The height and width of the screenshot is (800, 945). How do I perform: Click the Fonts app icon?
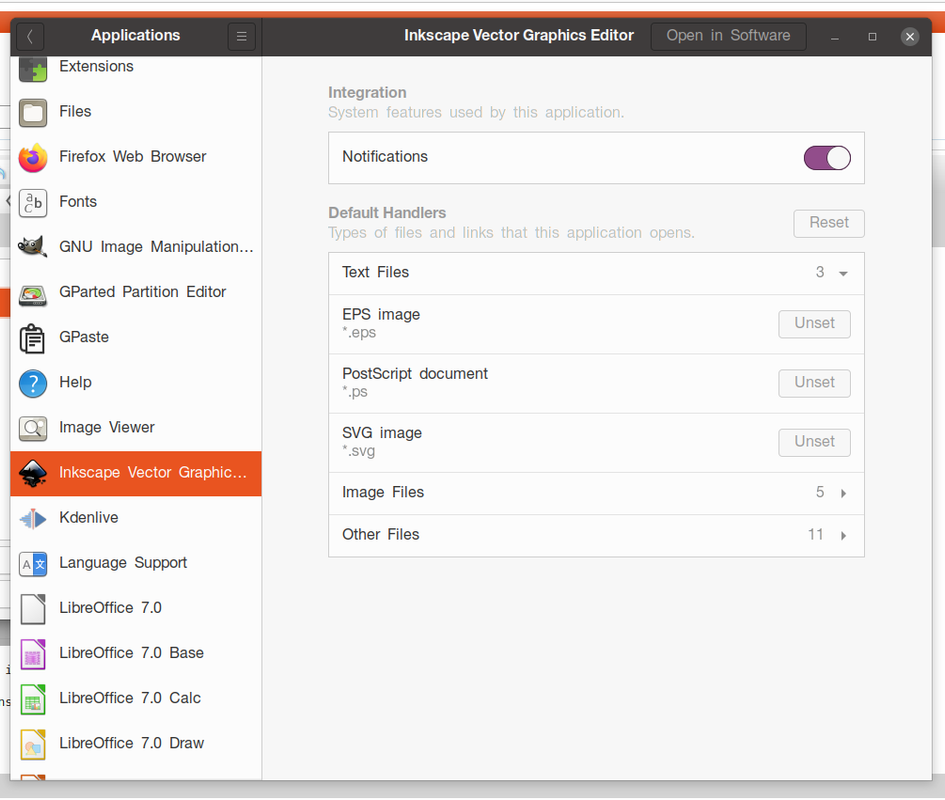click(x=33, y=203)
